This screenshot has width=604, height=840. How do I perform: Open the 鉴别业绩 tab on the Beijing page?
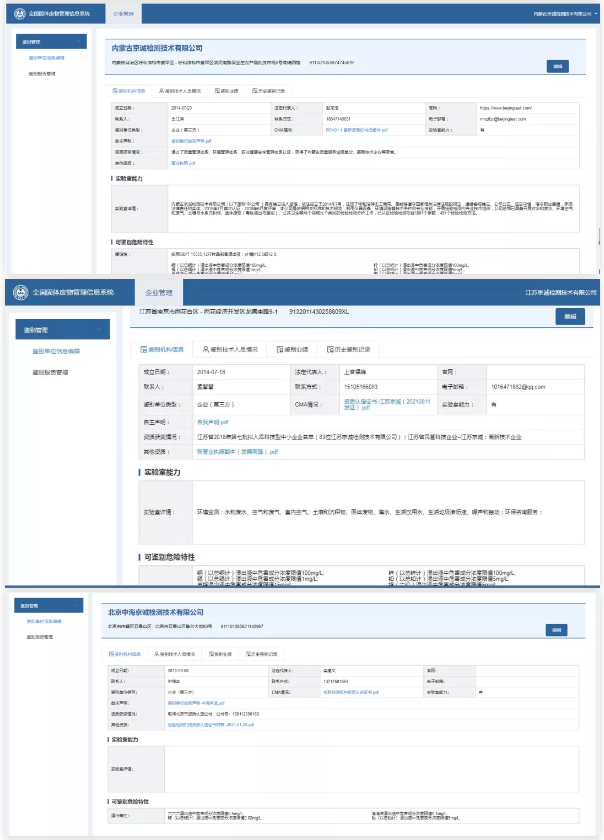(x=220, y=654)
